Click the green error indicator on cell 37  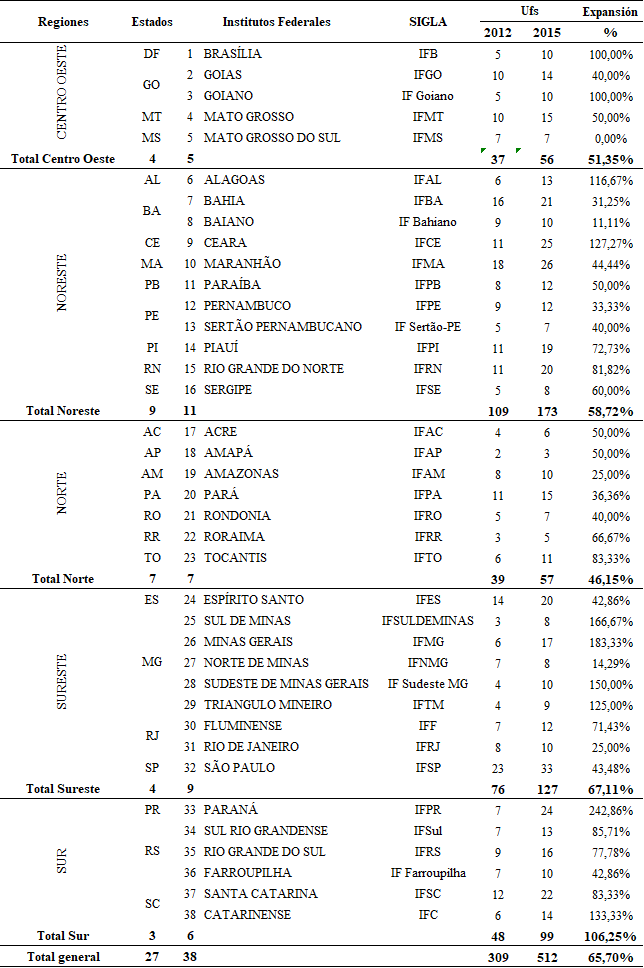tap(483, 151)
